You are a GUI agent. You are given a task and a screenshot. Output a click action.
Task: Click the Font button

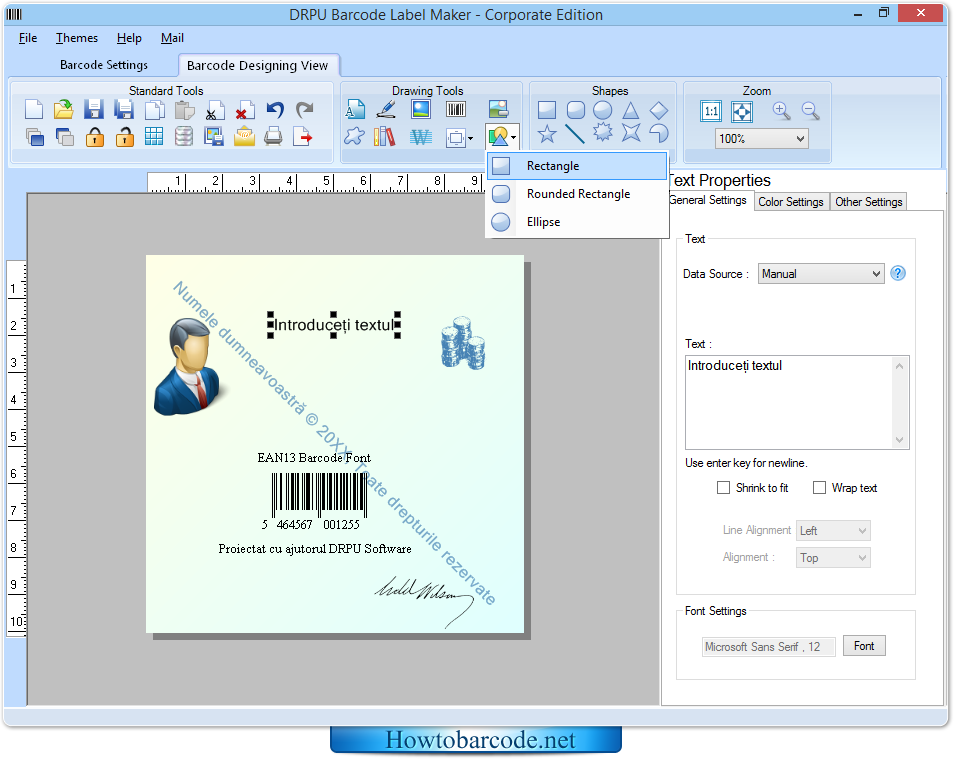click(x=864, y=646)
